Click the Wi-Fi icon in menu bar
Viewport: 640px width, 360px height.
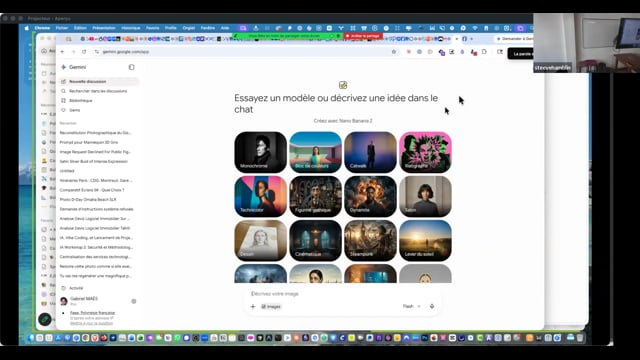coord(475,28)
